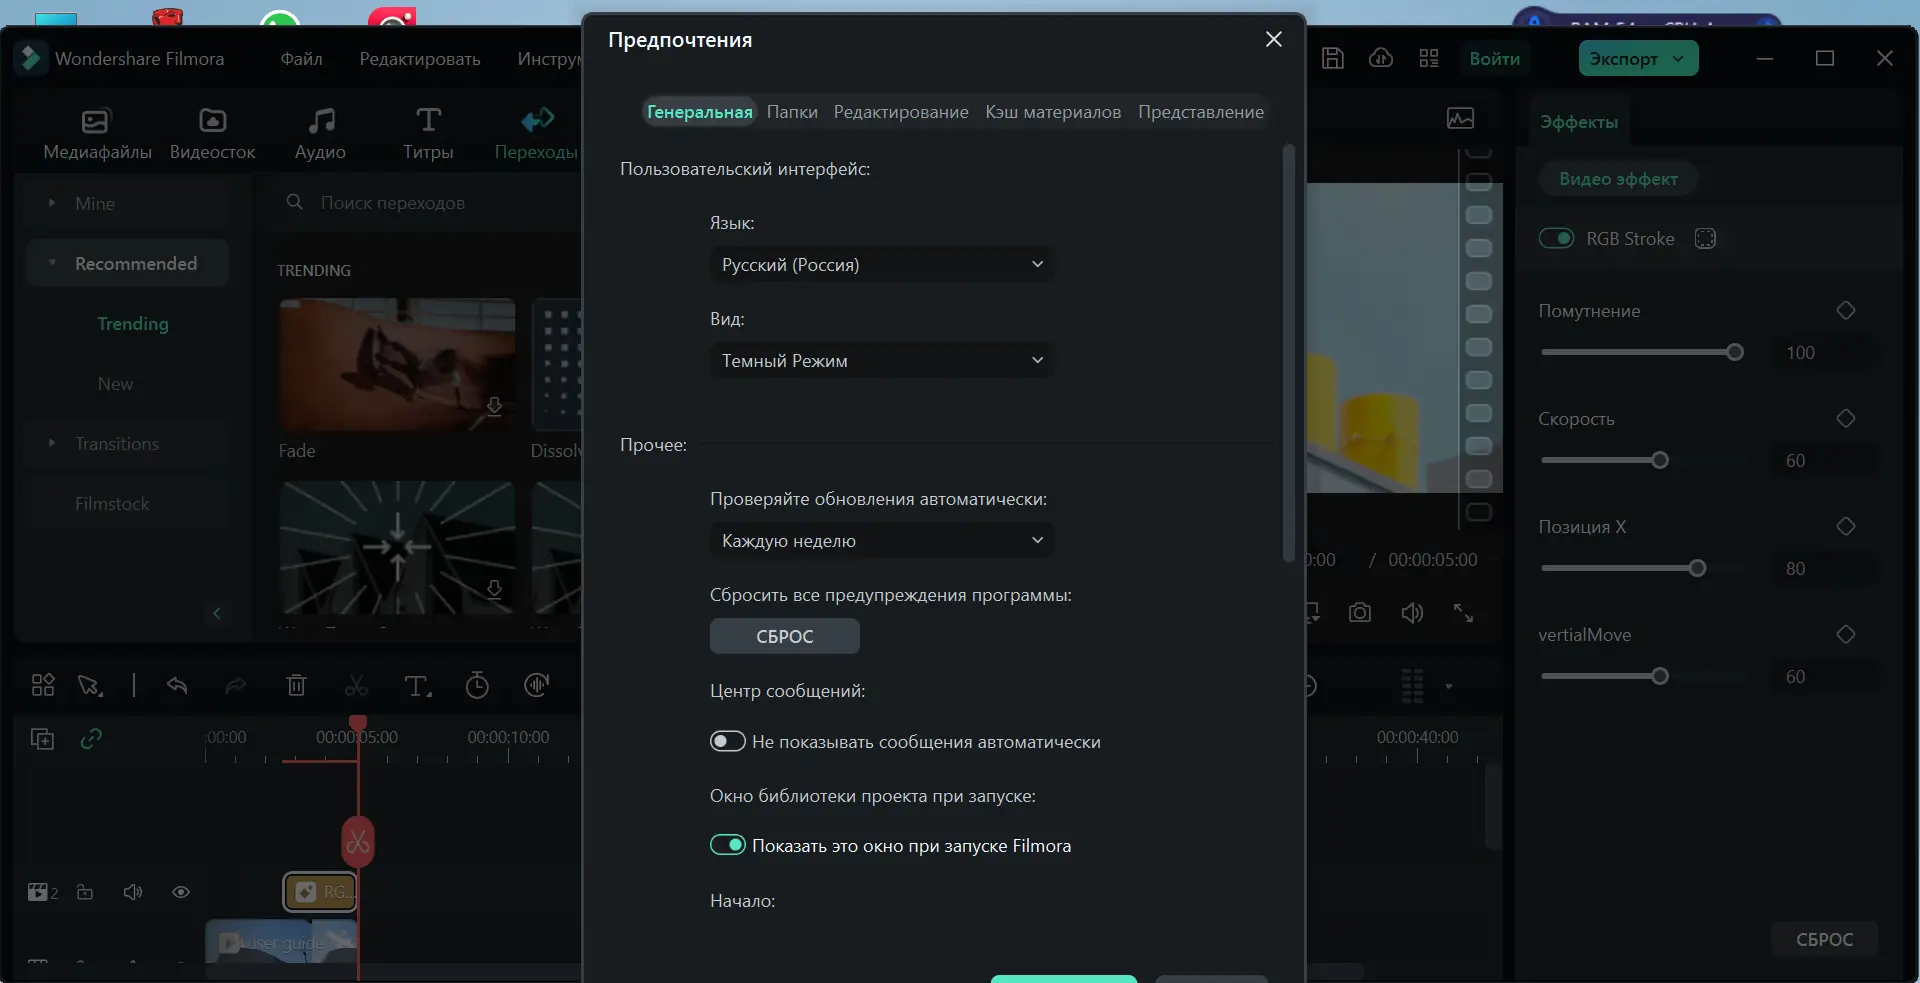Open the Видеосток stock video tab

click(x=212, y=134)
